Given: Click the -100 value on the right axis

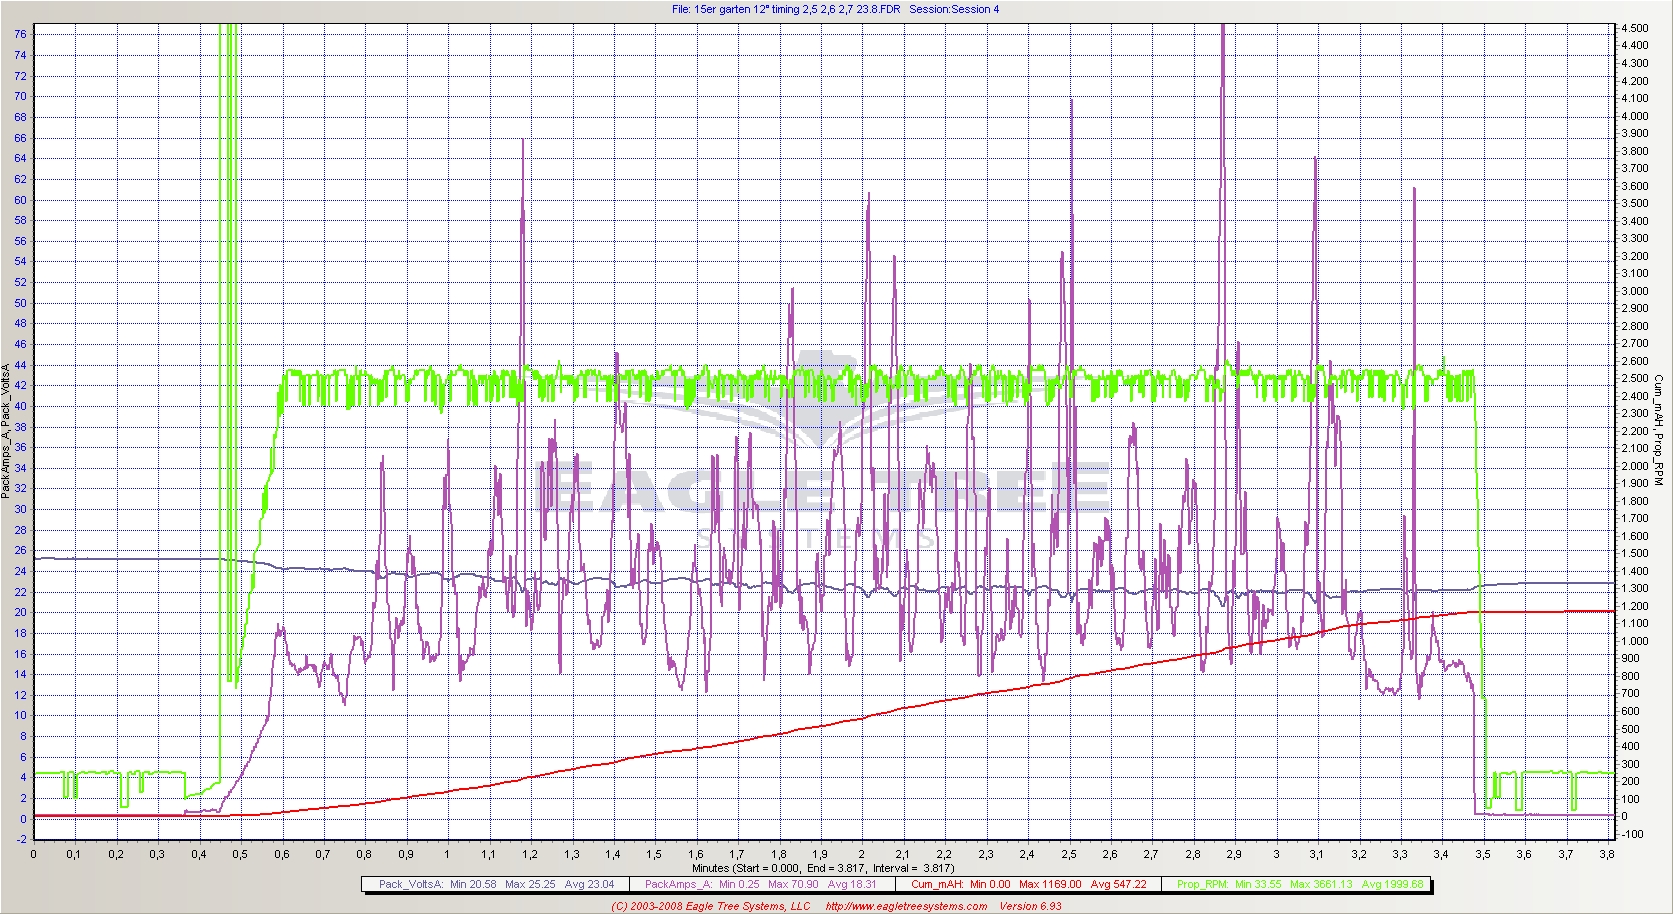Looking at the screenshot, I should pyautogui.click(x=1632, y=834).
